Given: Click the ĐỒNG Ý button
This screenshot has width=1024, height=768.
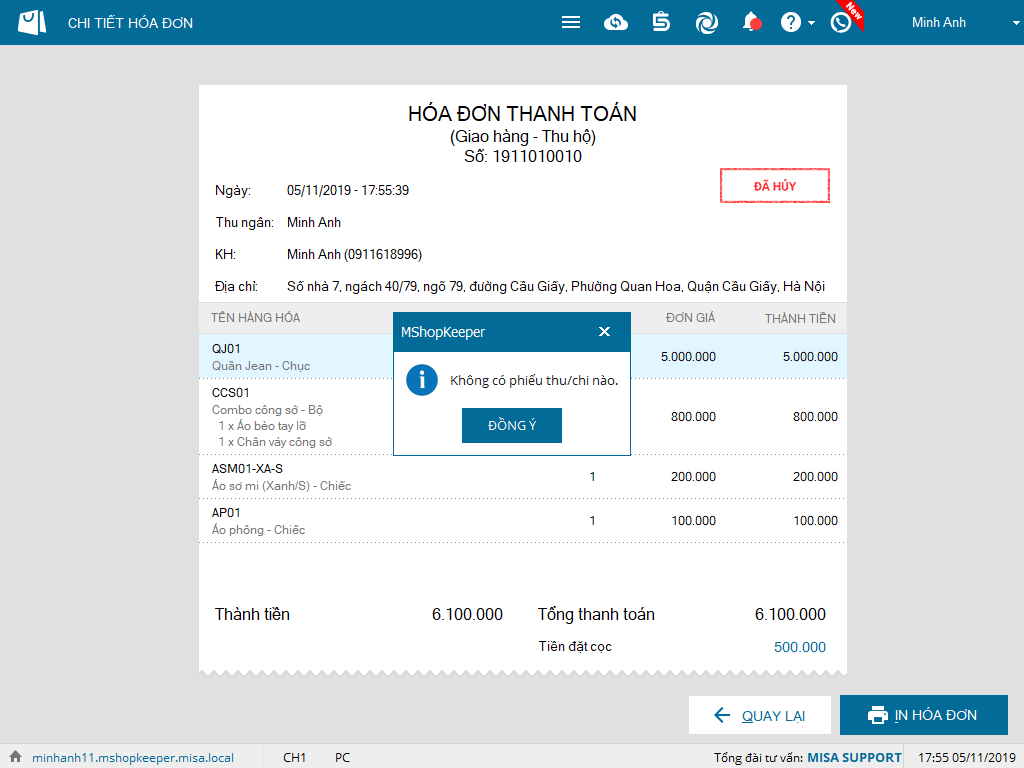Looking at the screenshot, I should pyautogui.click(x=511, y=425).
